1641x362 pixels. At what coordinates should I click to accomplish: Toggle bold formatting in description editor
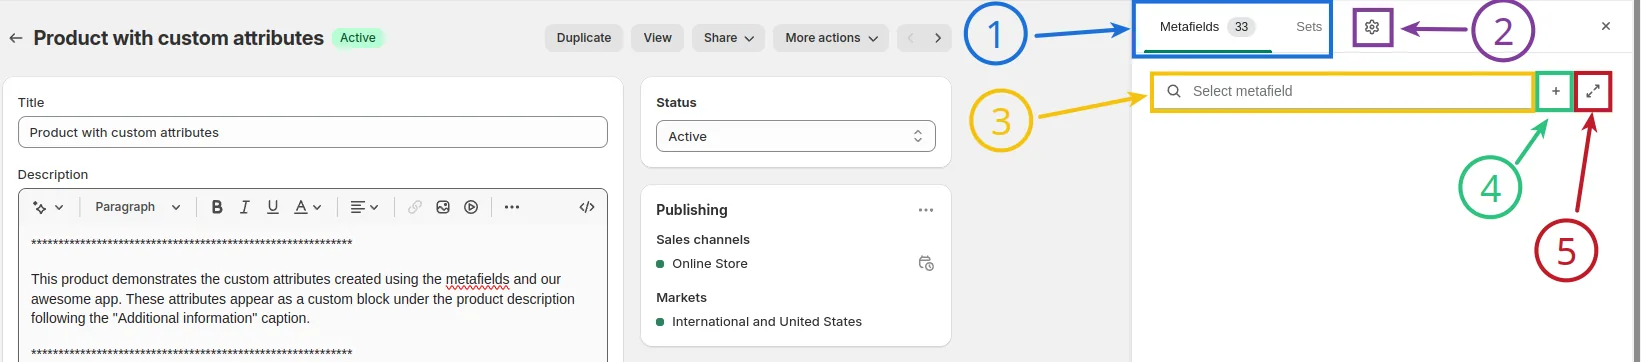(217, 207)
